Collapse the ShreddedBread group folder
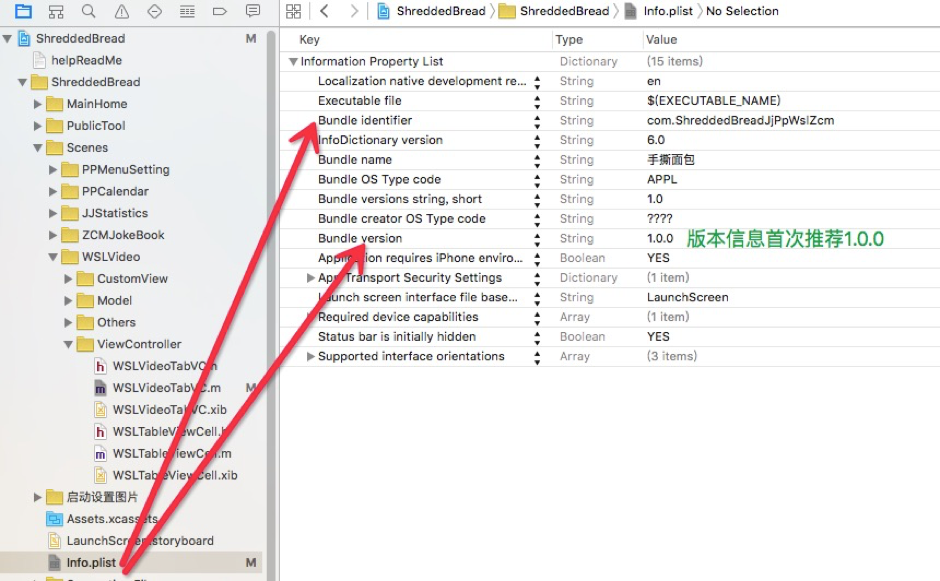Image resolution: width=940 pixels, height=581 pixels. (x=22, y=82)
